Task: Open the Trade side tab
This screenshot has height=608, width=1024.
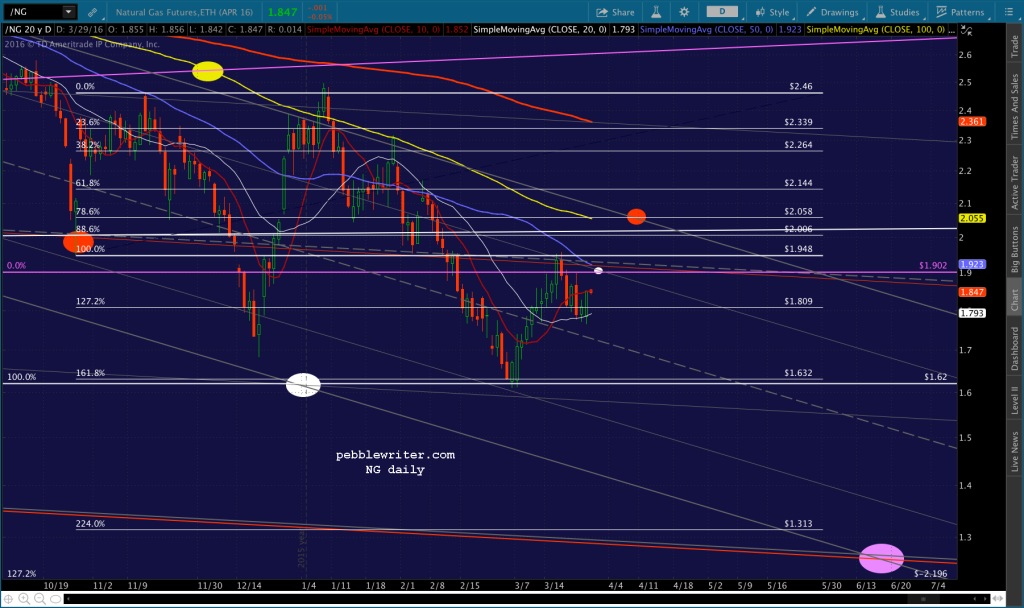Action: 1015,46
